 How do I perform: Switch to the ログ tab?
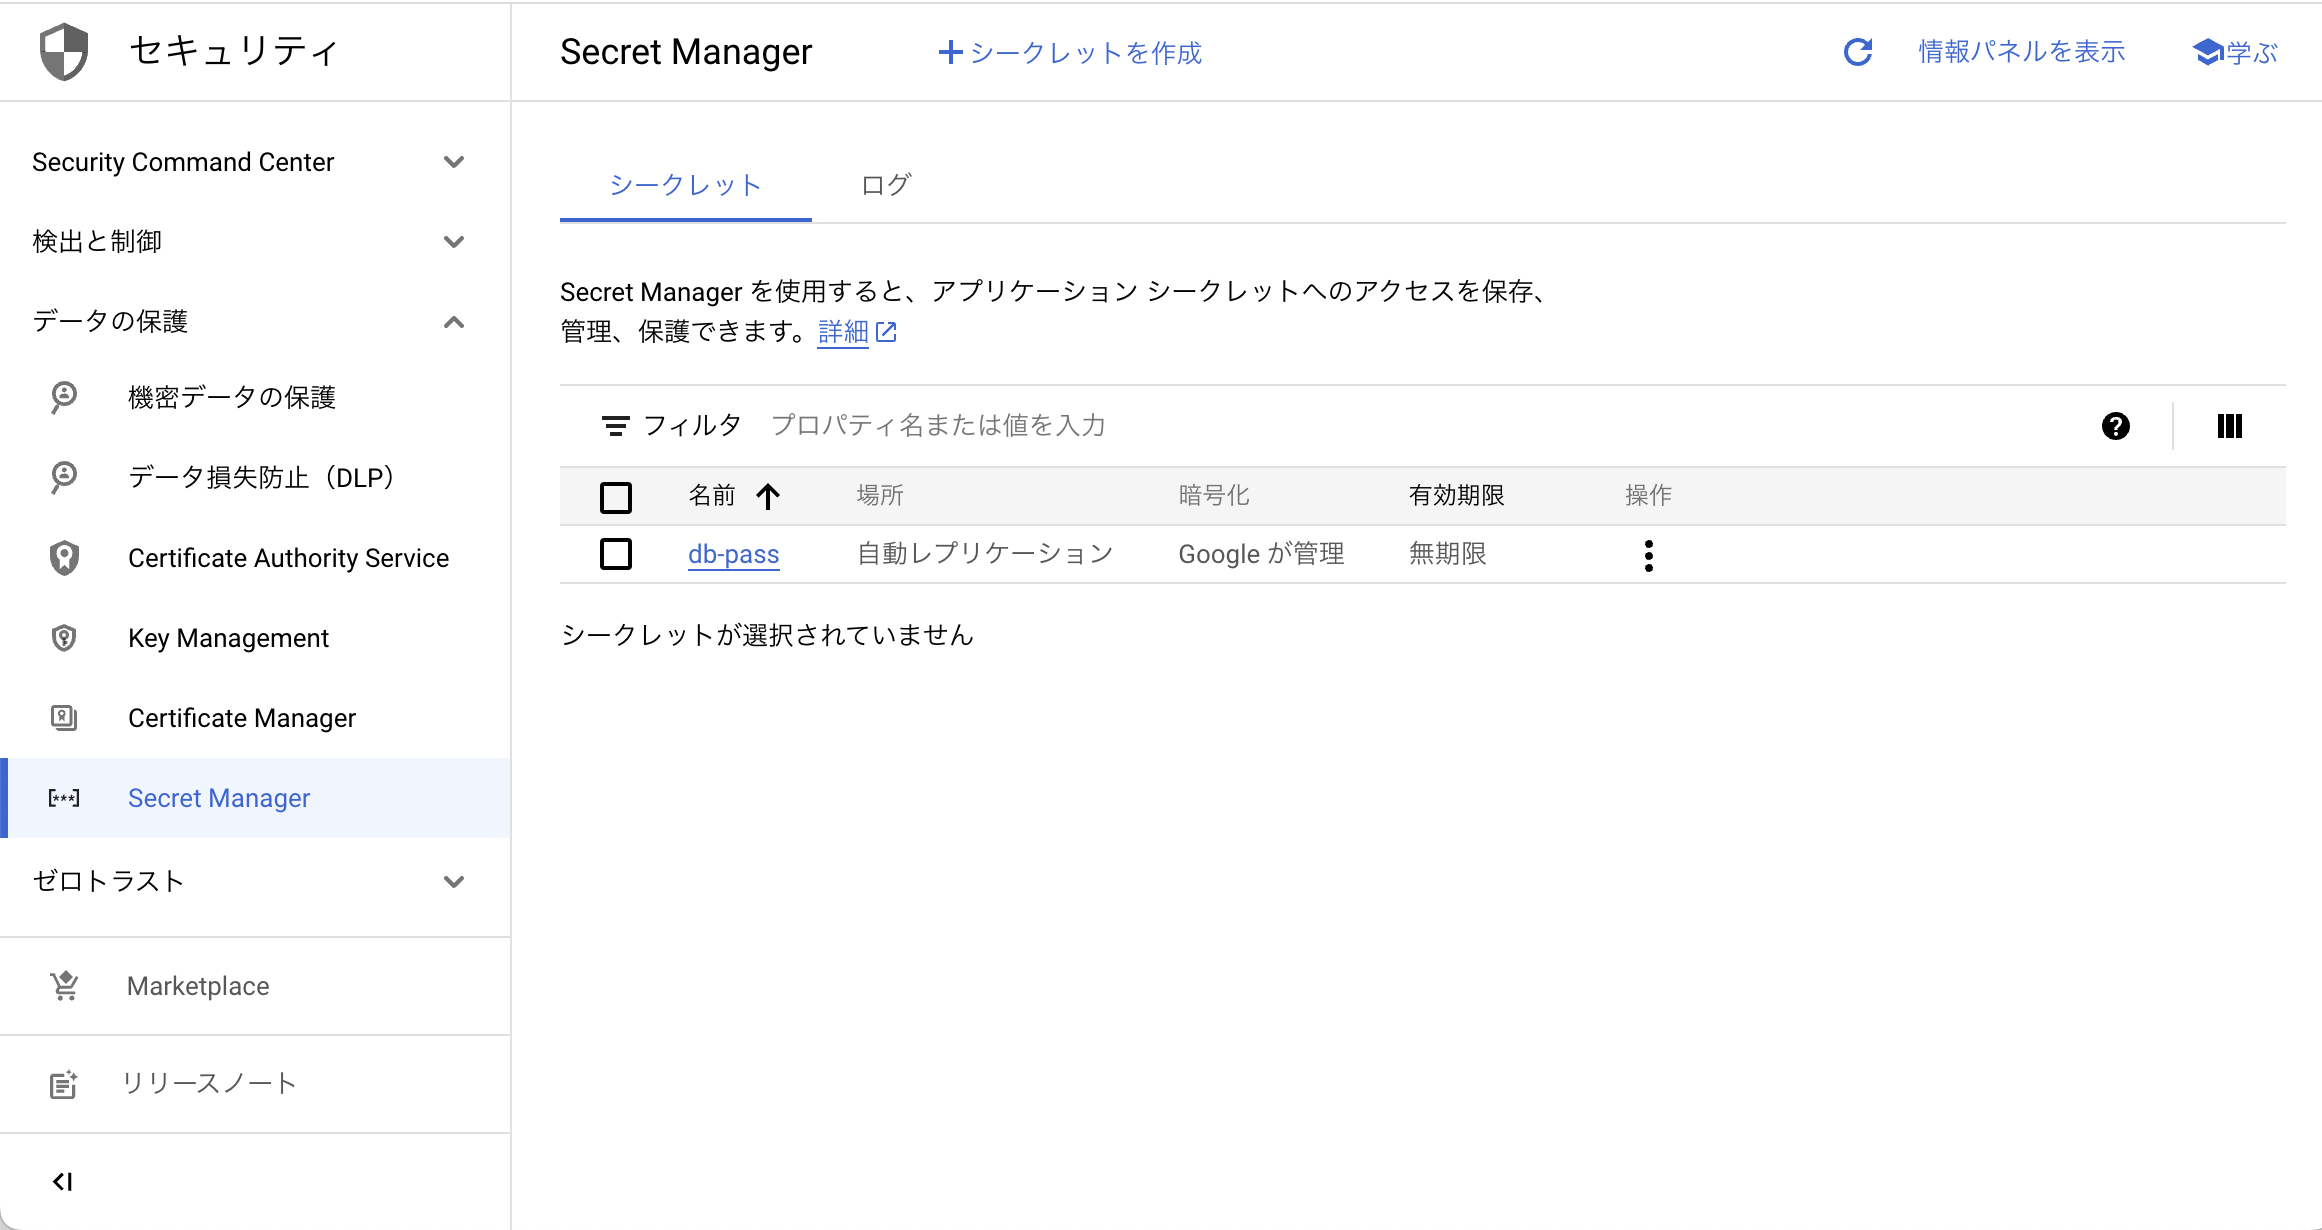pyautogui.click(x=884, y=184)
